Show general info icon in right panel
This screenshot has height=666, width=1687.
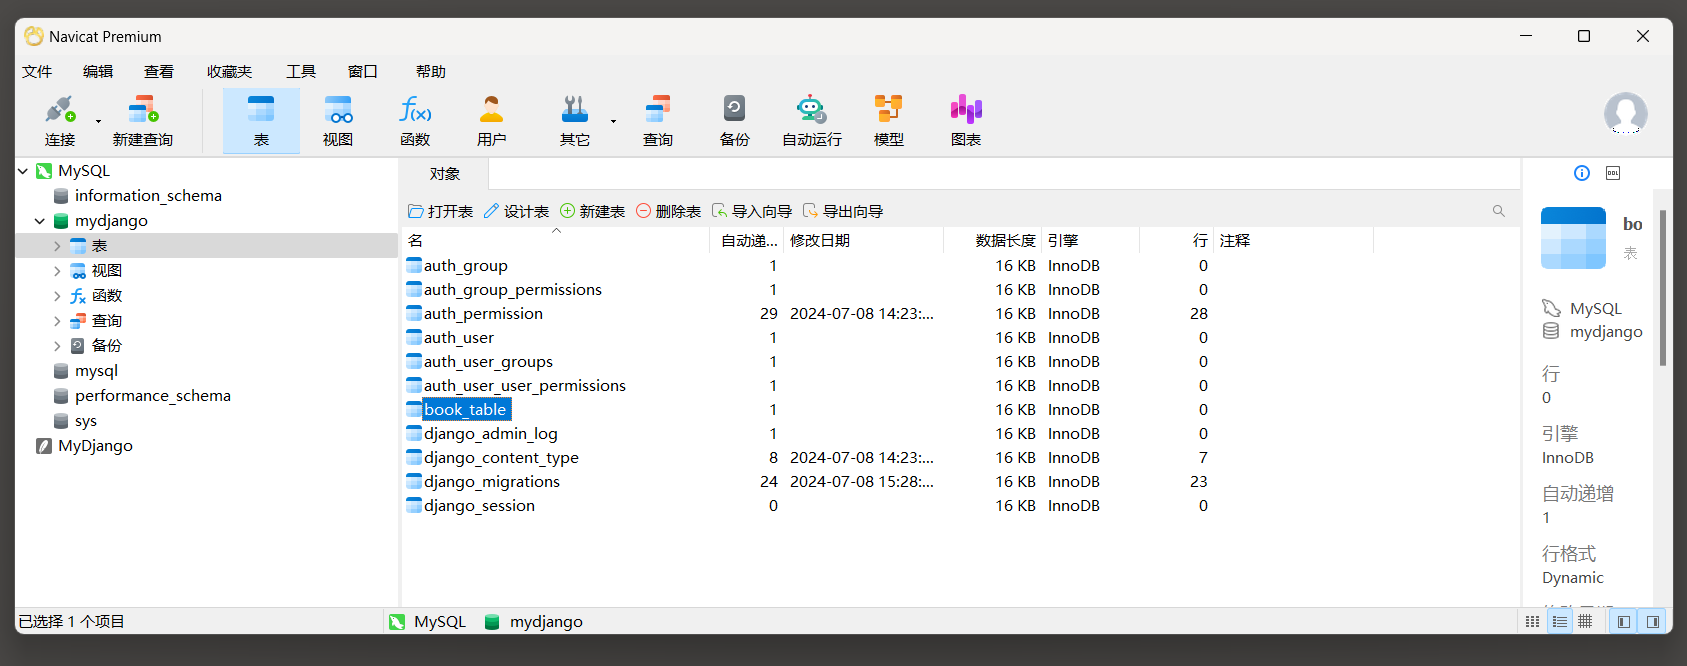pyautogui.click(x=1582, y=173)
